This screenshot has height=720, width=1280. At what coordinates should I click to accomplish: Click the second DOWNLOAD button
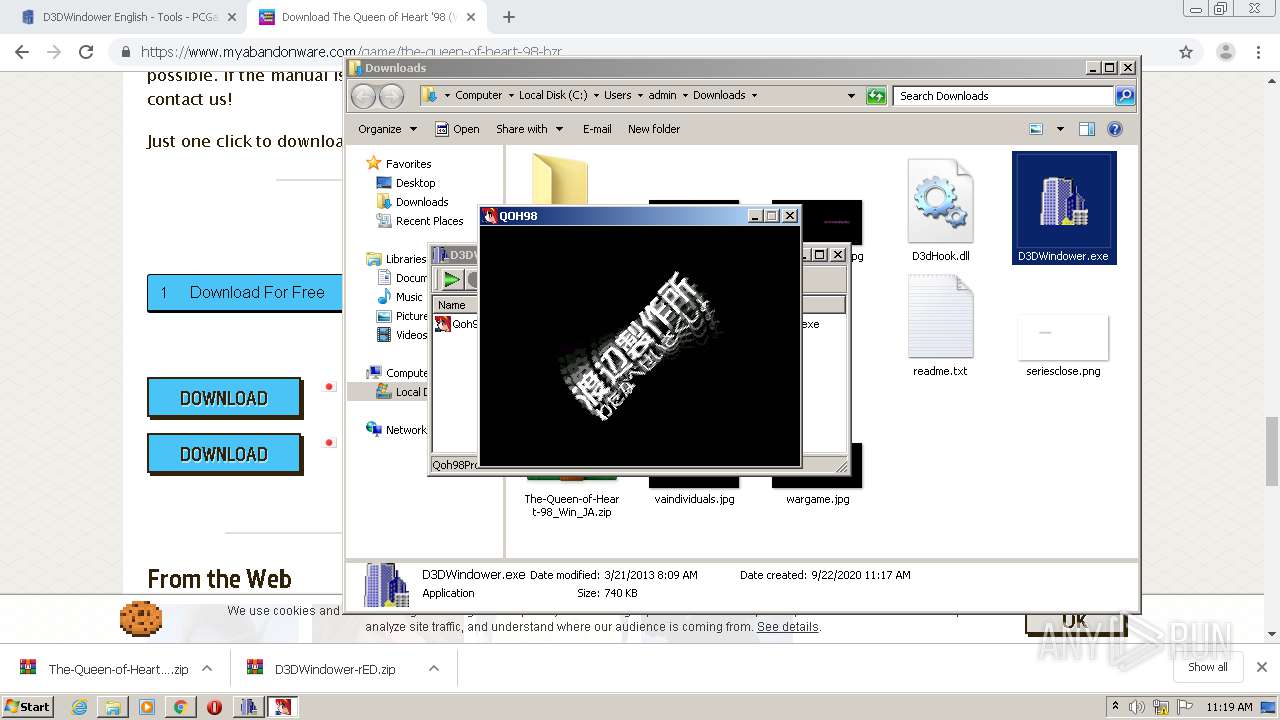point(224,454)
